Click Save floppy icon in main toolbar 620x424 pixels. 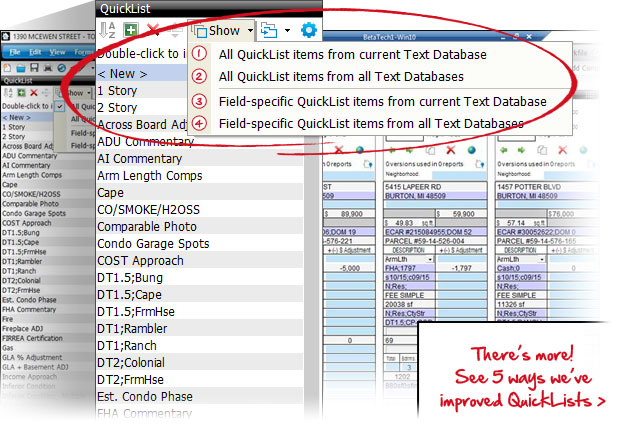[x=34, y=68]
